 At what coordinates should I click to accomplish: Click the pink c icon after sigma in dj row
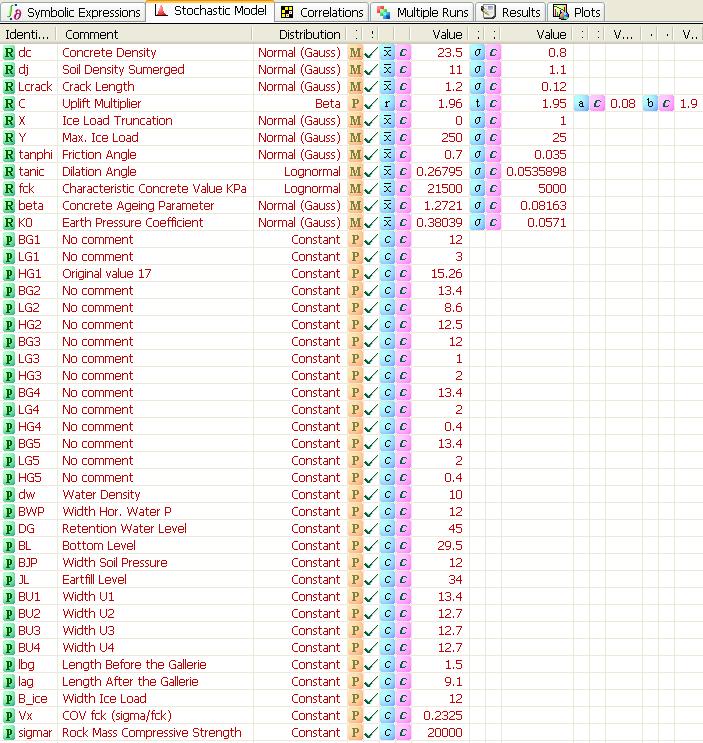[x=494, y=70]
